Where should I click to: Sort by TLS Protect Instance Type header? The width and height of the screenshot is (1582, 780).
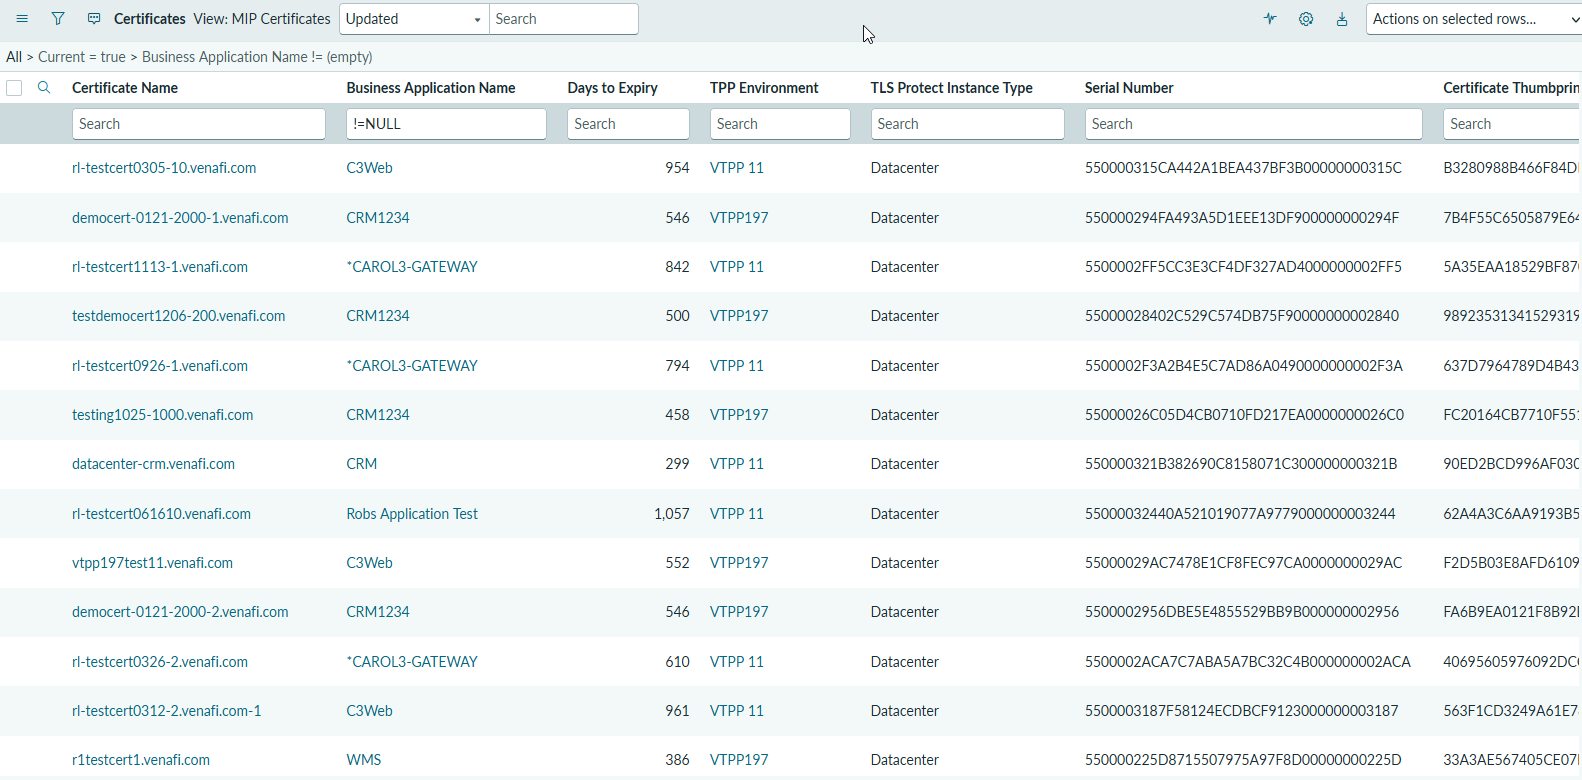[x=951, y=88]
